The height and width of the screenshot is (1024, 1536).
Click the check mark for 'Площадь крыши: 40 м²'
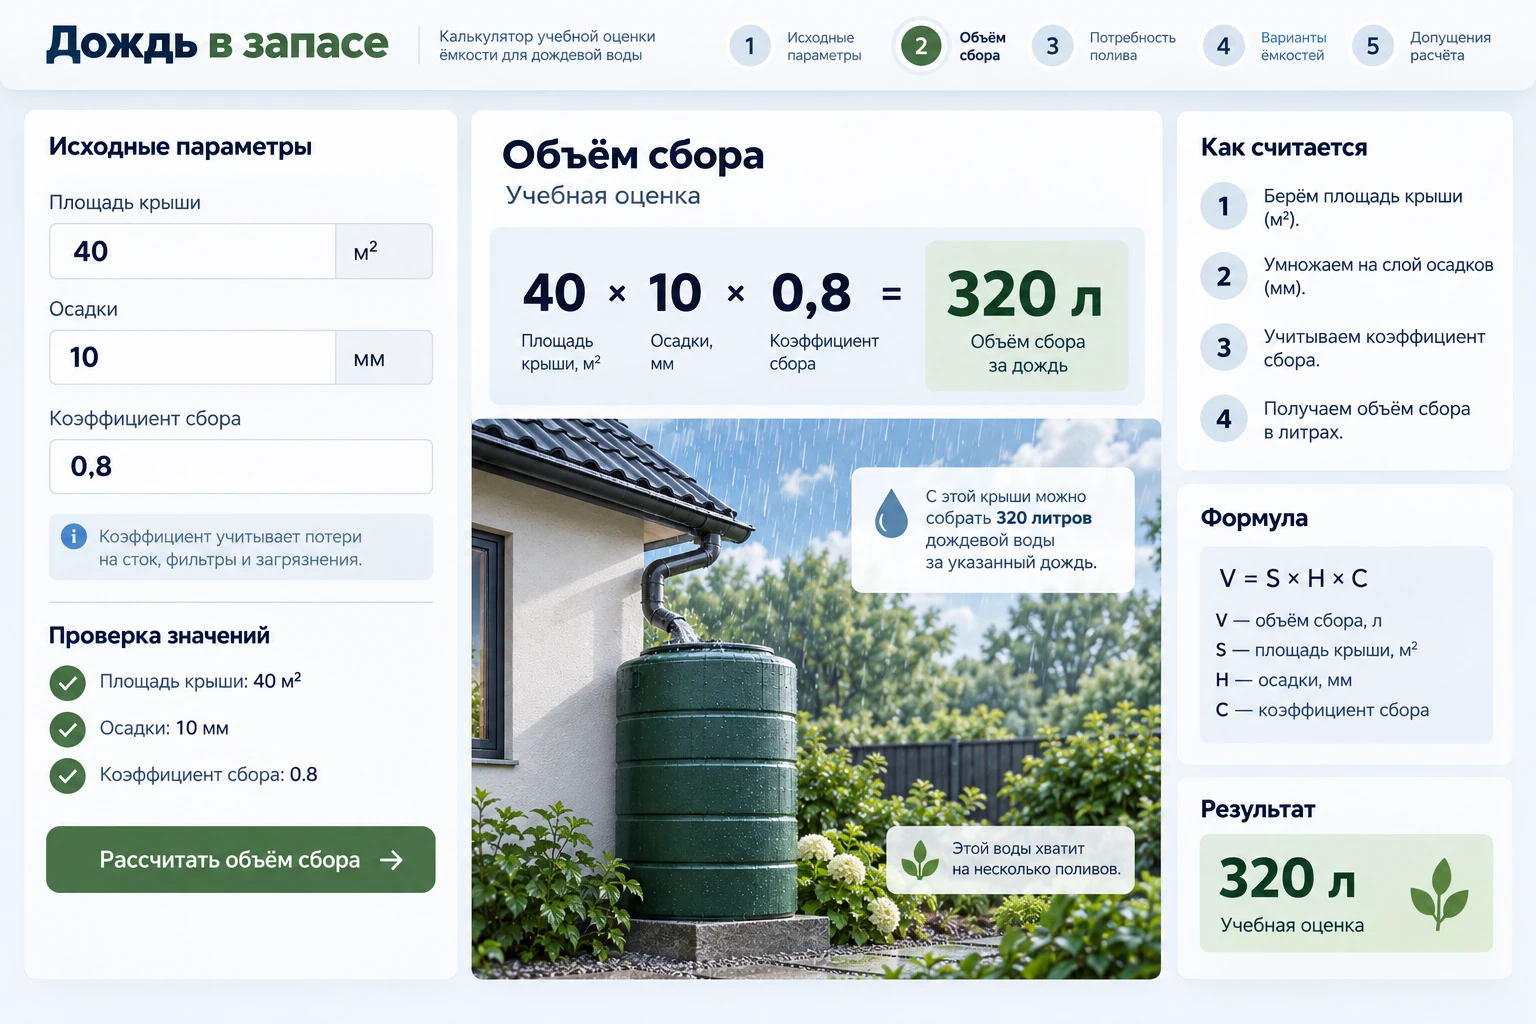pyautogui.click(x=67, y=683)
